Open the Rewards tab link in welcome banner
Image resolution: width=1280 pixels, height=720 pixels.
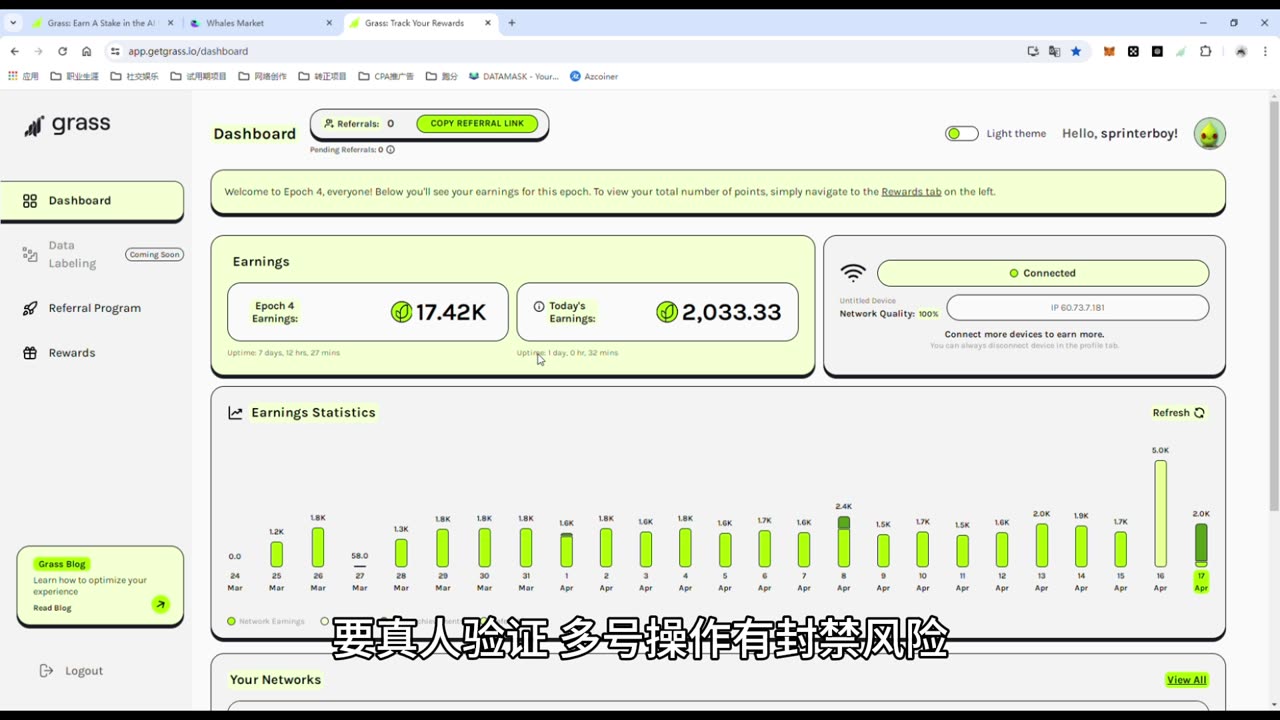[x=911, y=192]
